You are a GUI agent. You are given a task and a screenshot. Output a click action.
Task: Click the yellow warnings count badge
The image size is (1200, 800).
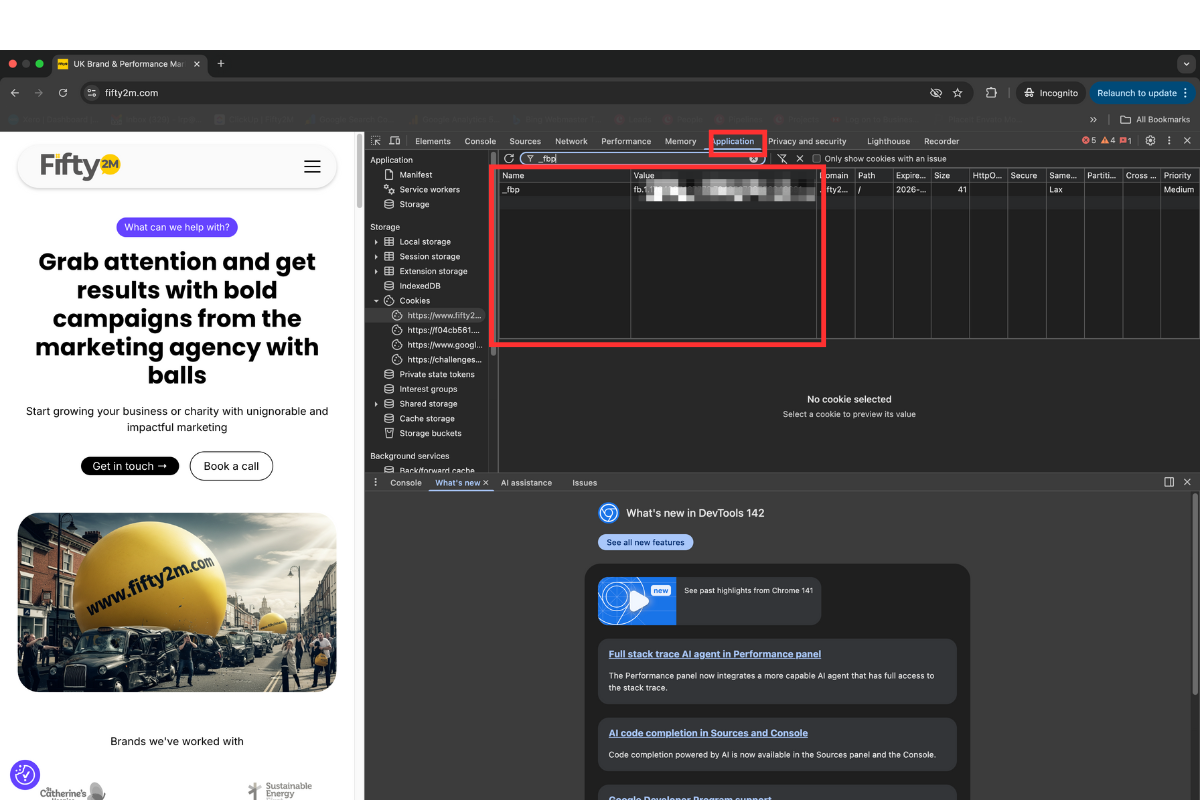click(x=1108, y=141)
